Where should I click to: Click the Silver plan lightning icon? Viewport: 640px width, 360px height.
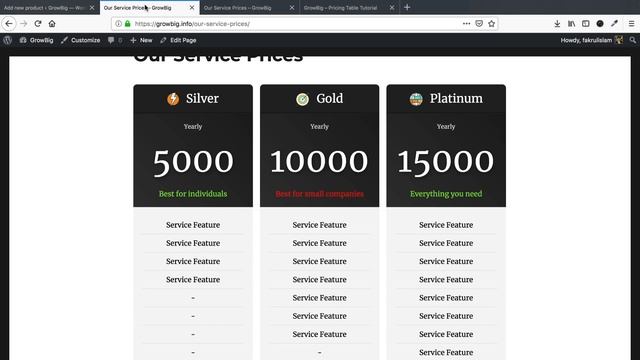[x=173, y=99]
